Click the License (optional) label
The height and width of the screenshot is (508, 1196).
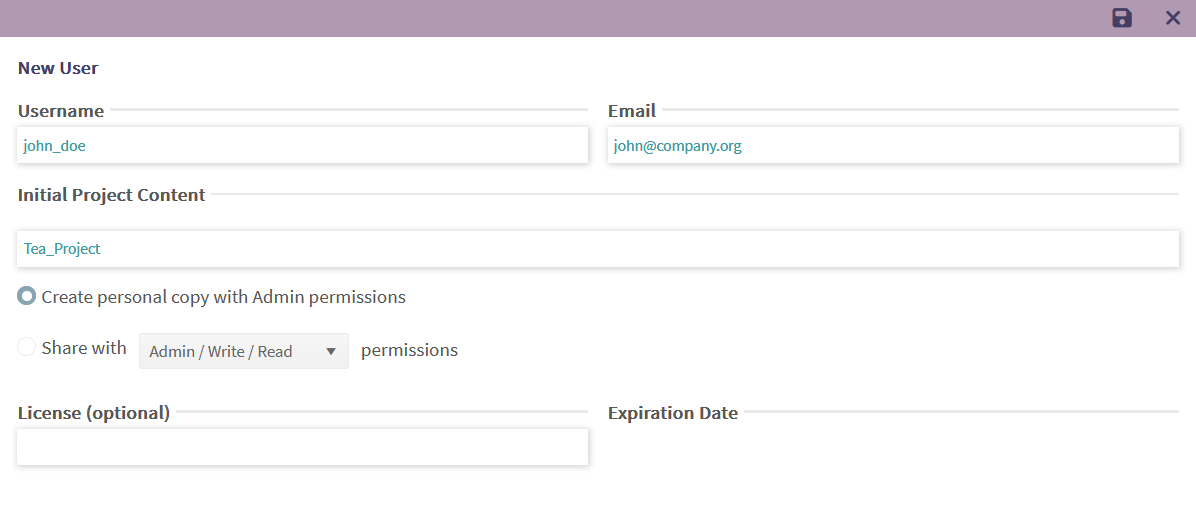pos(94,413)
